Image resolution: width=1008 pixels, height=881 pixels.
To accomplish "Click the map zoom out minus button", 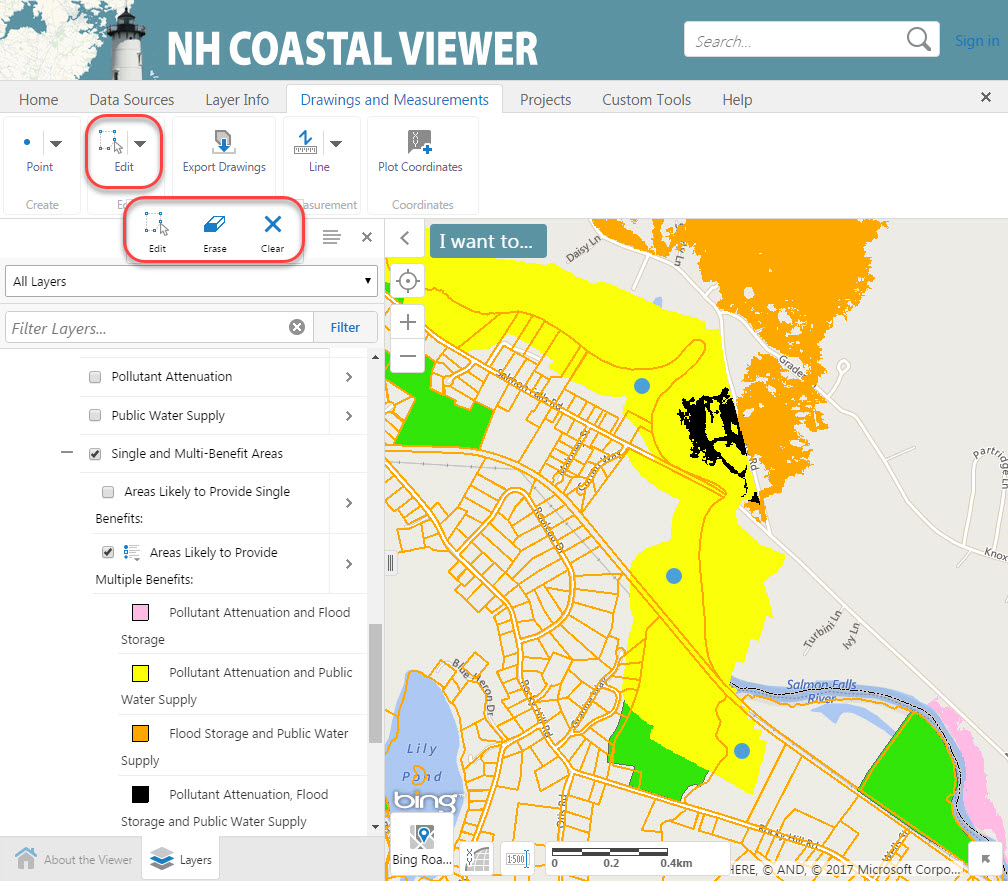I will pyautogui.click(x=408, y=355).
